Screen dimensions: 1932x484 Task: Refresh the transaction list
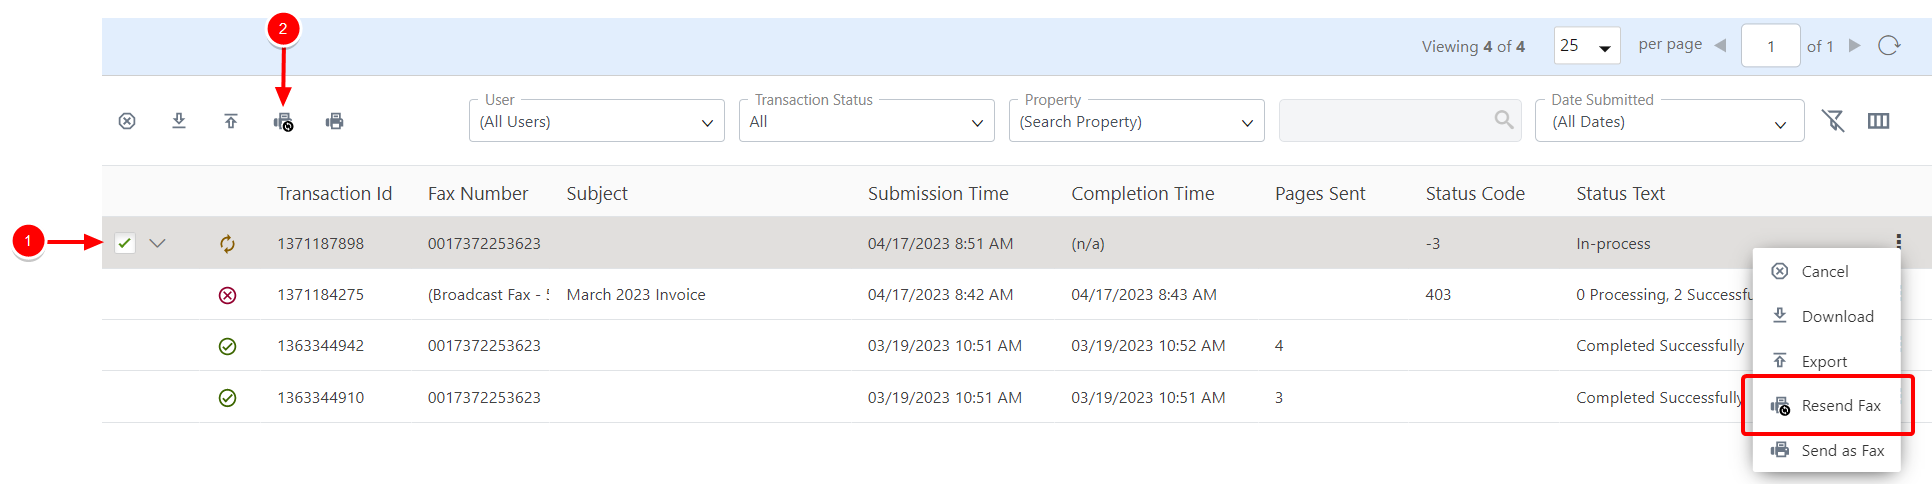click(x=1888, y=45)
